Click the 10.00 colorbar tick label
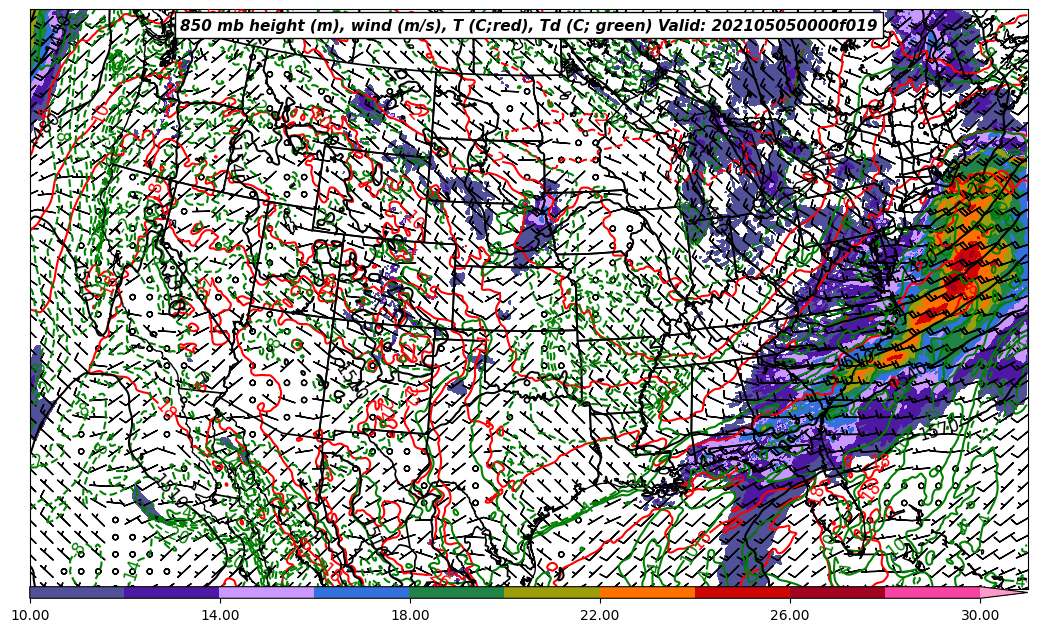This screenshot has height=632, width=1037. tap(30, 615)
